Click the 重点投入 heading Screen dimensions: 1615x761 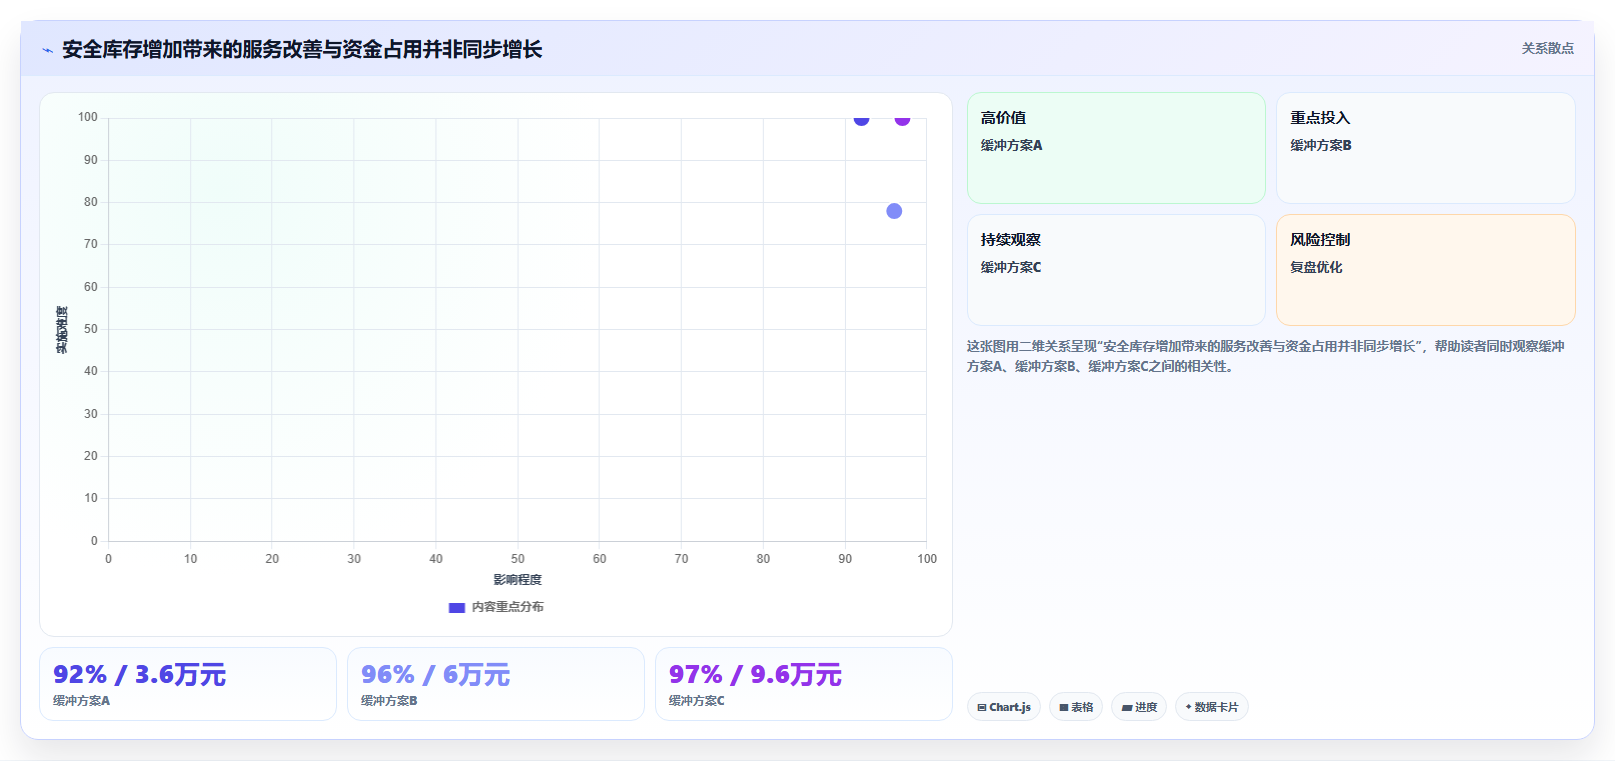tap(1320, 118)
